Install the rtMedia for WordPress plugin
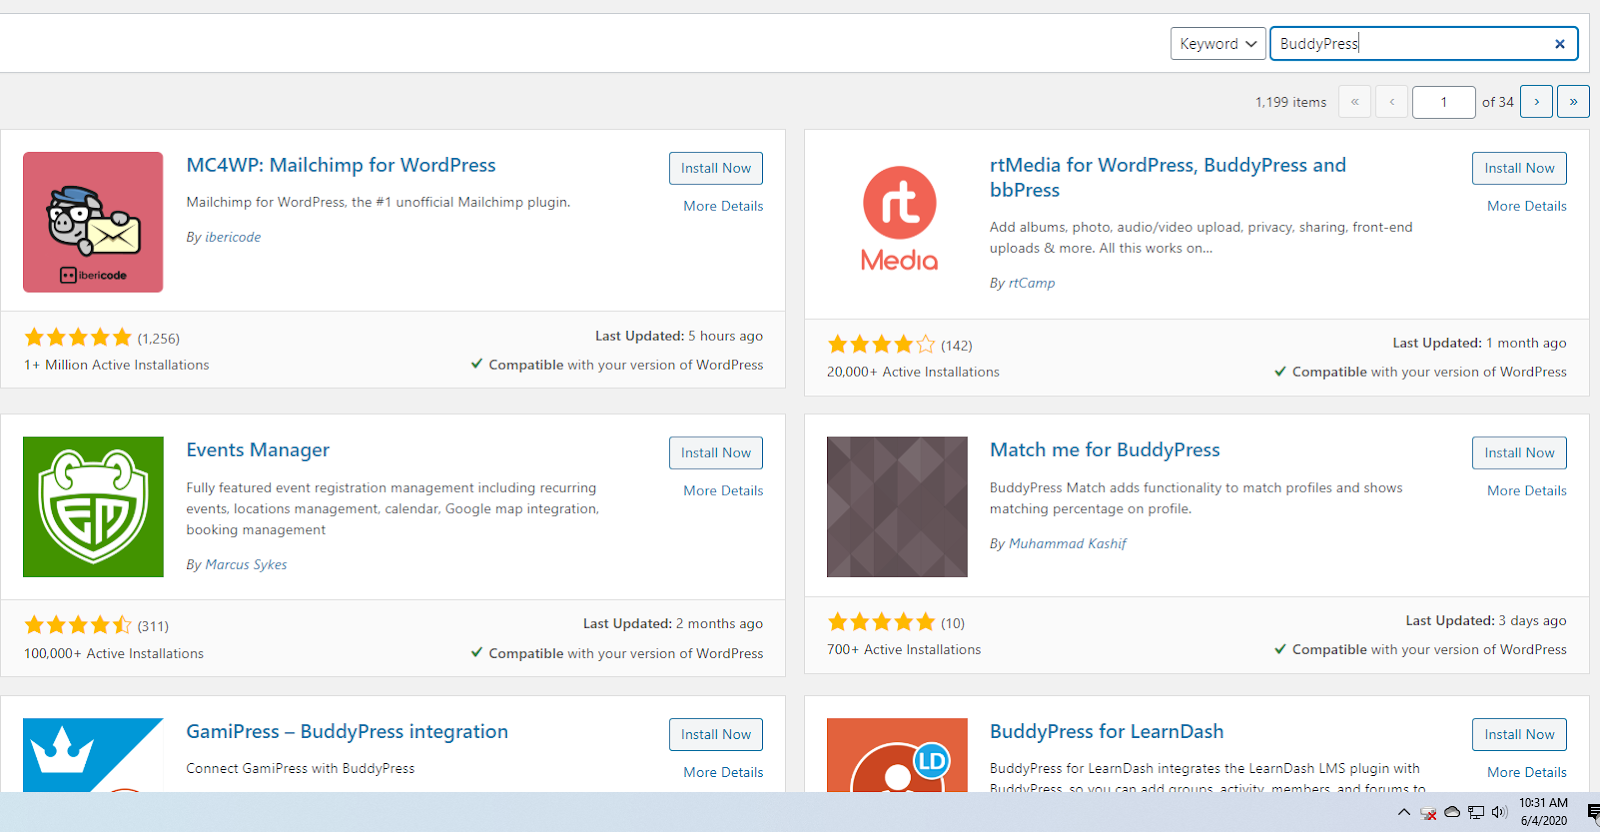1600x832 pixels. coord(1519,168)
